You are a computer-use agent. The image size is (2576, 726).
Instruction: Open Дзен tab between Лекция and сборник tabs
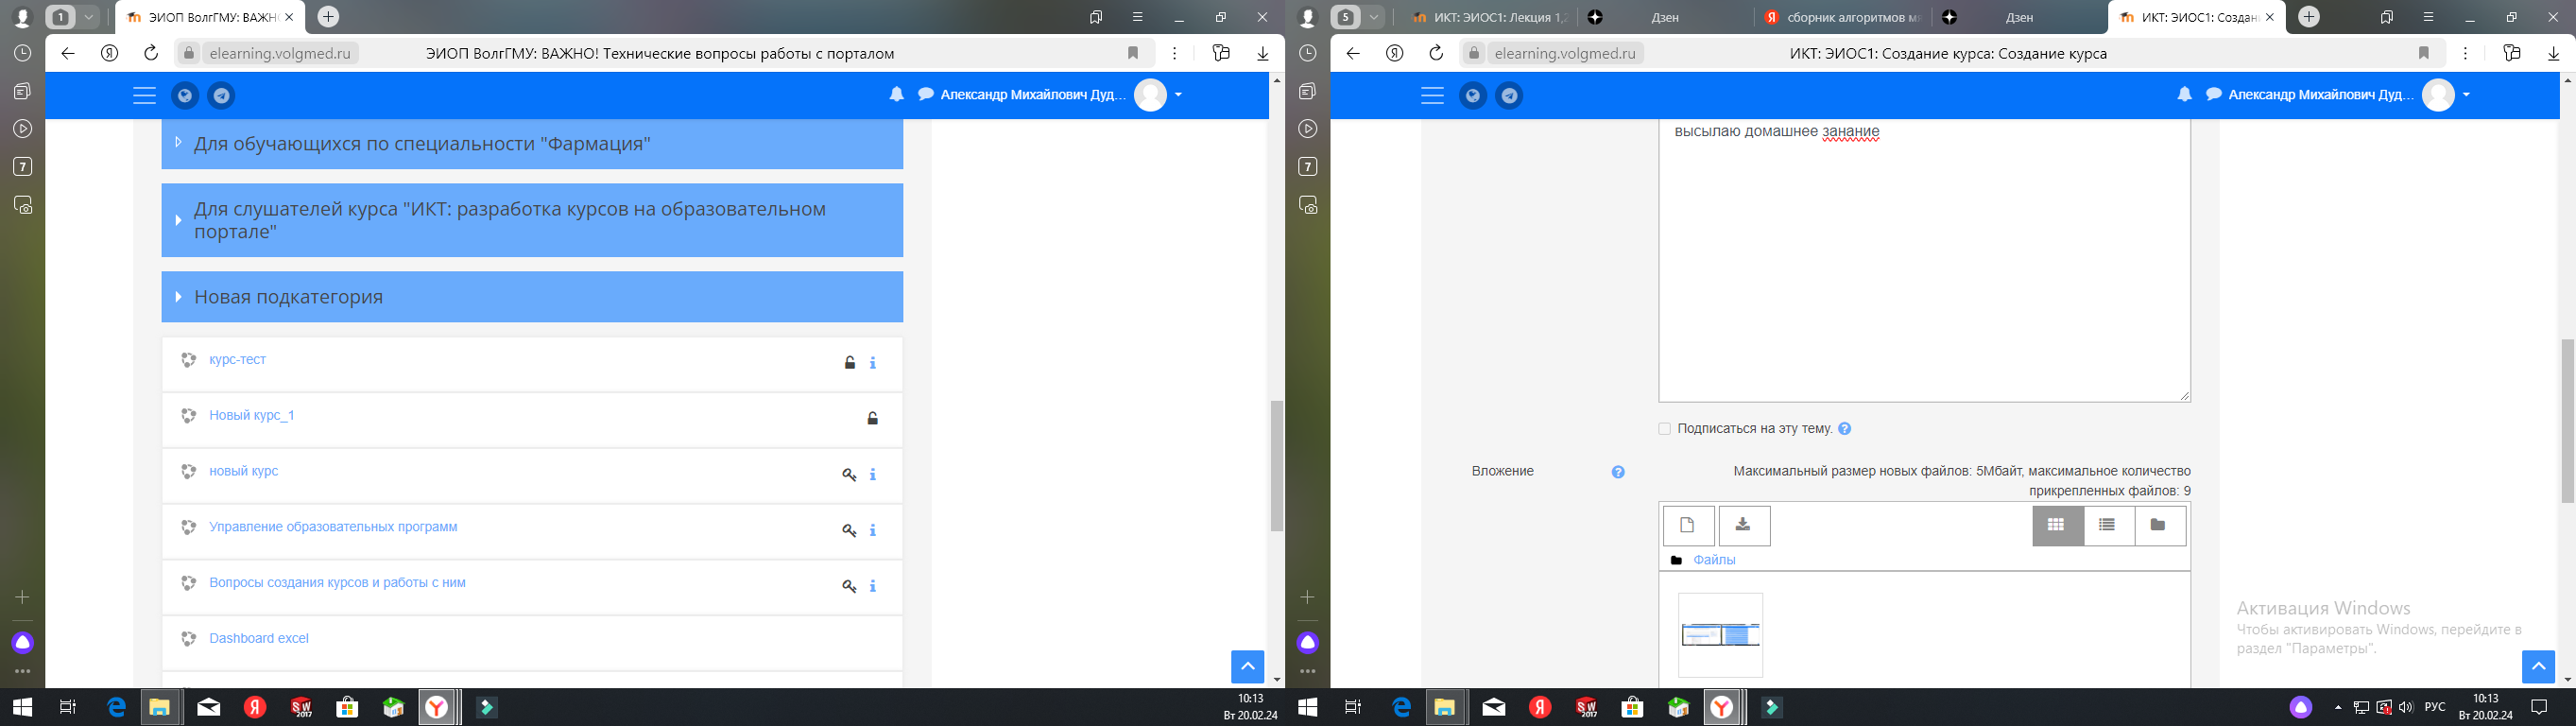click(x=1665, y=17)
